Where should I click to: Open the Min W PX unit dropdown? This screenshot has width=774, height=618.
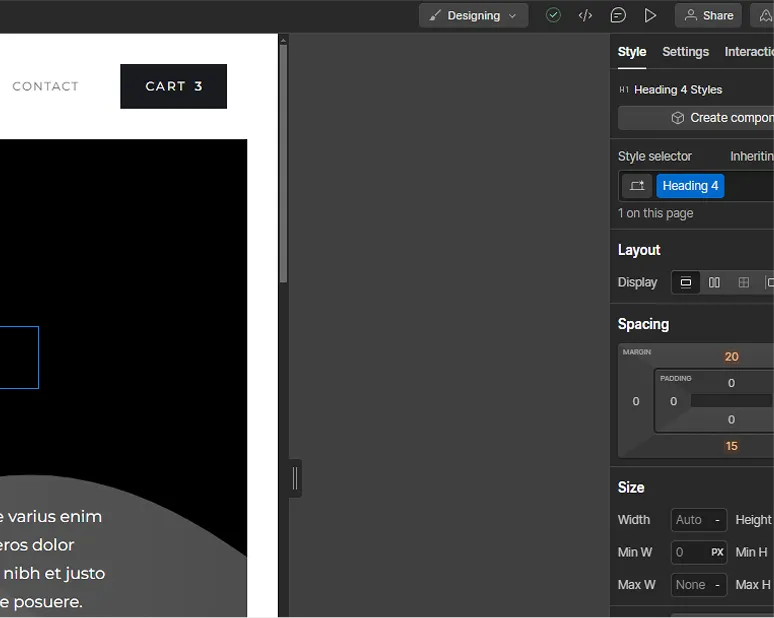pyautogui.click(x=717, y=552)
